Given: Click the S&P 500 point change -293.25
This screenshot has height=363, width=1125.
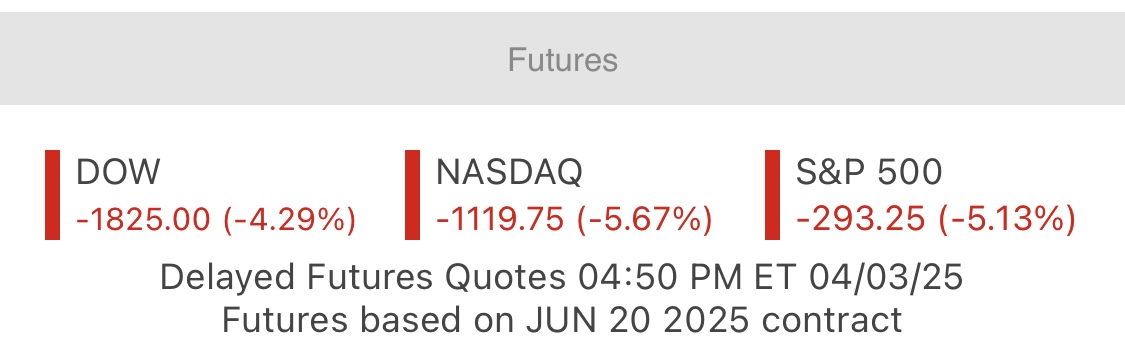Looking at the screenshot, I should [x=861, y=219].
